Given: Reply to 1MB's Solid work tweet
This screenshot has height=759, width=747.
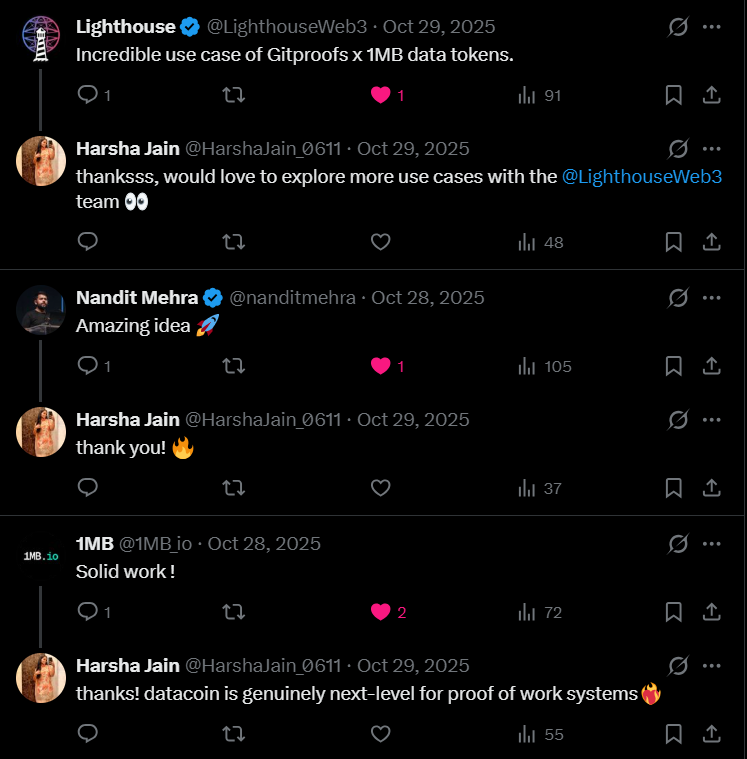Looking at the screenshot, I should click(88, 612).
